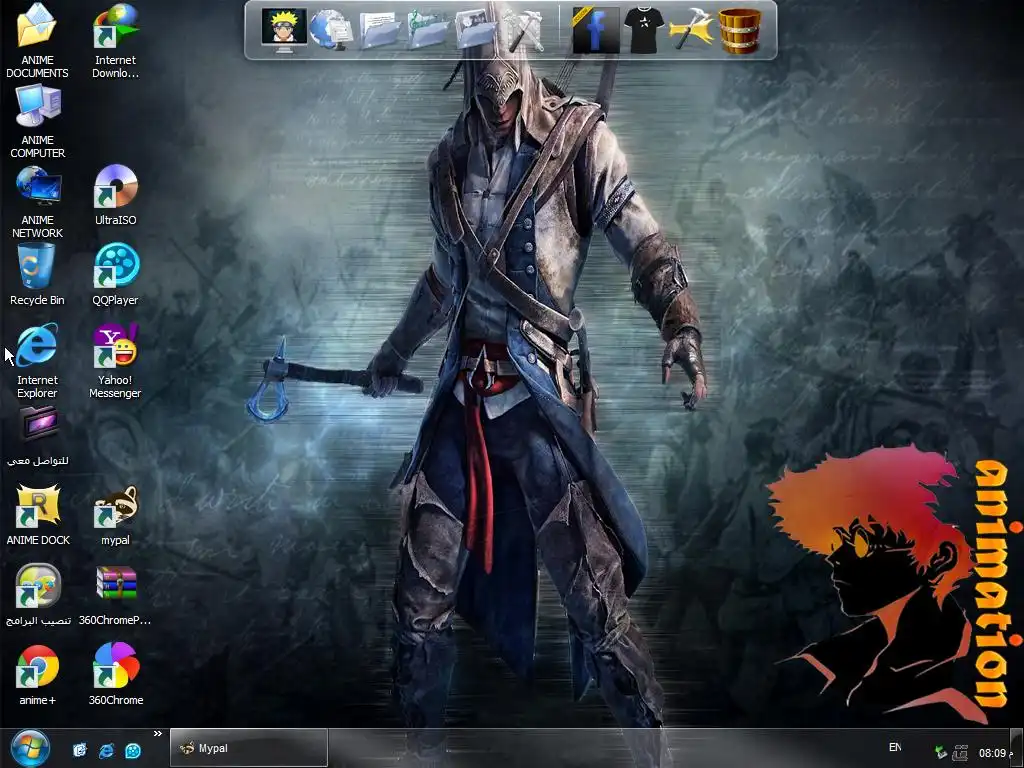The height and width of the screenshot is (768, 1024).
Task: Expand hidden quick launch items chevron
Action: point(157,734)
